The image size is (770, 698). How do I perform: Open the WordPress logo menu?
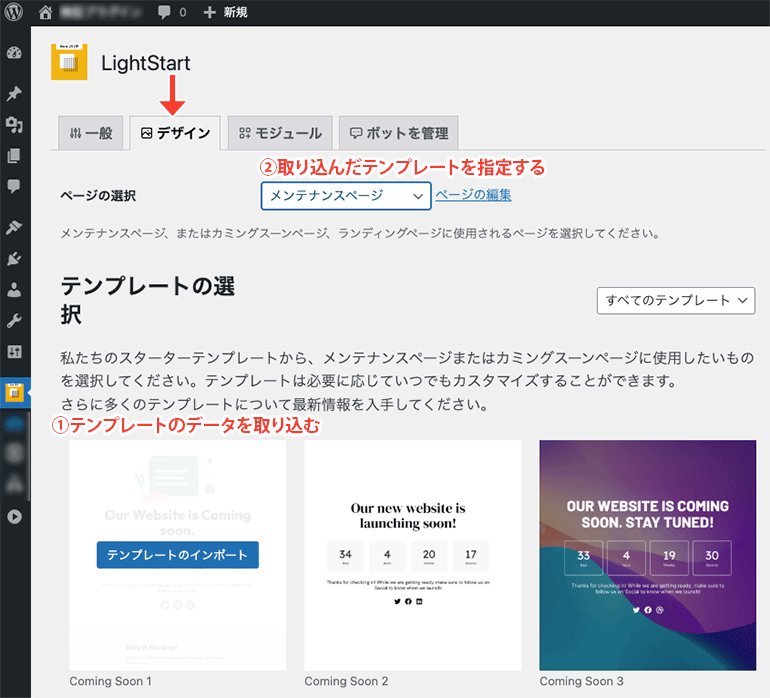pos(14,12)
